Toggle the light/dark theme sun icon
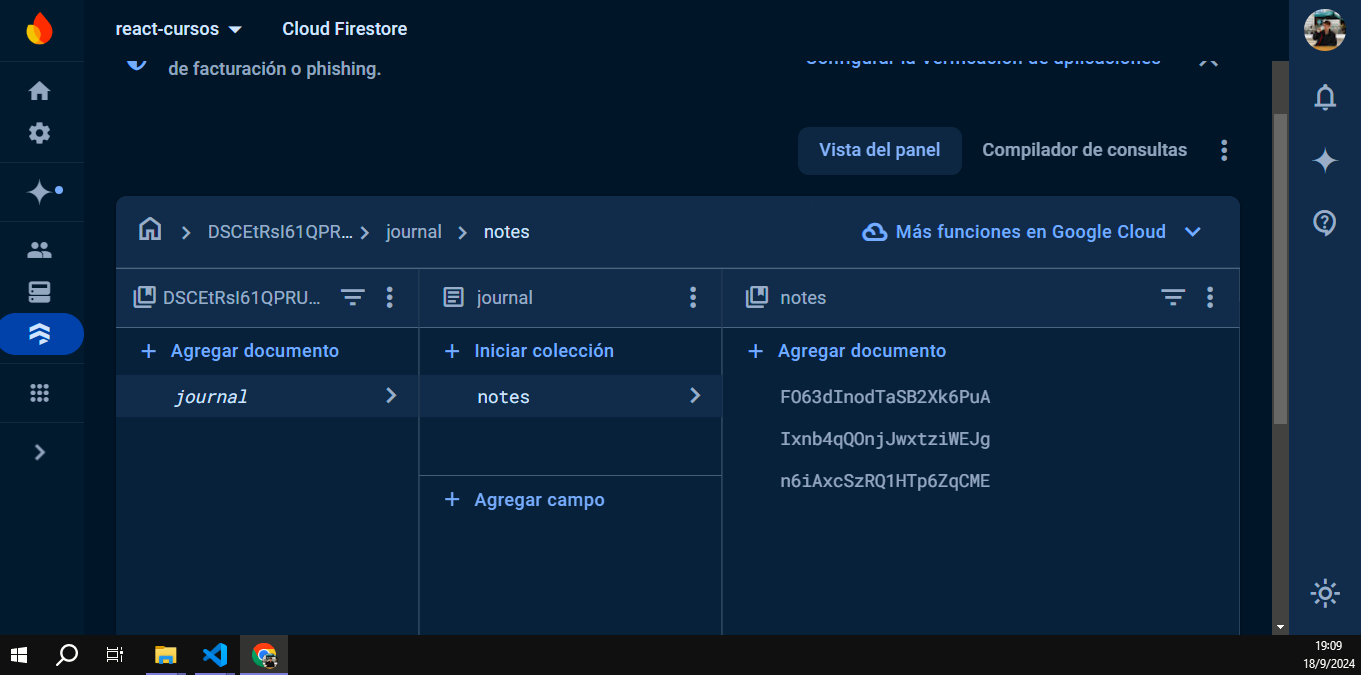Screen dimensions: 1361x675 point(1325,593)
